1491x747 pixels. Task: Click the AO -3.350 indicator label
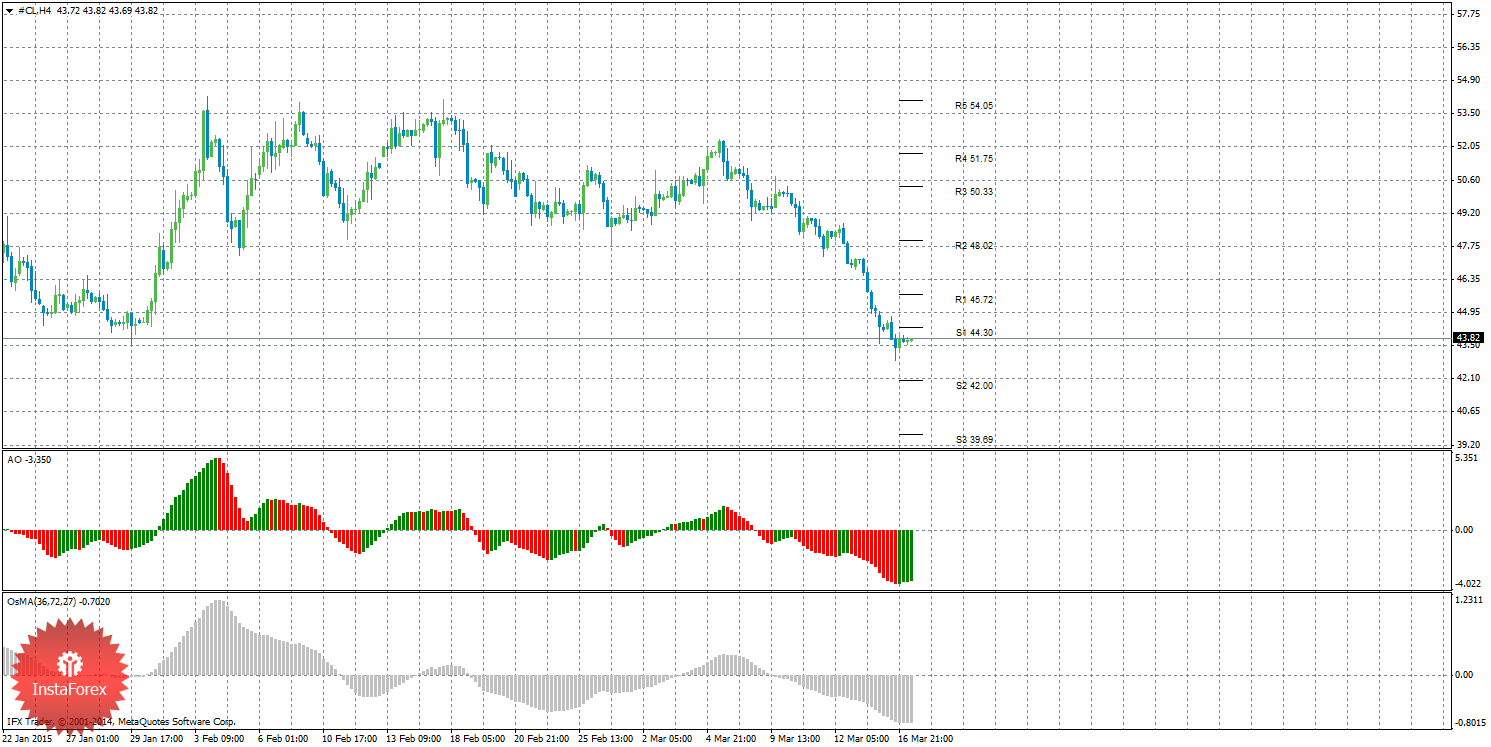pos(29,459)
